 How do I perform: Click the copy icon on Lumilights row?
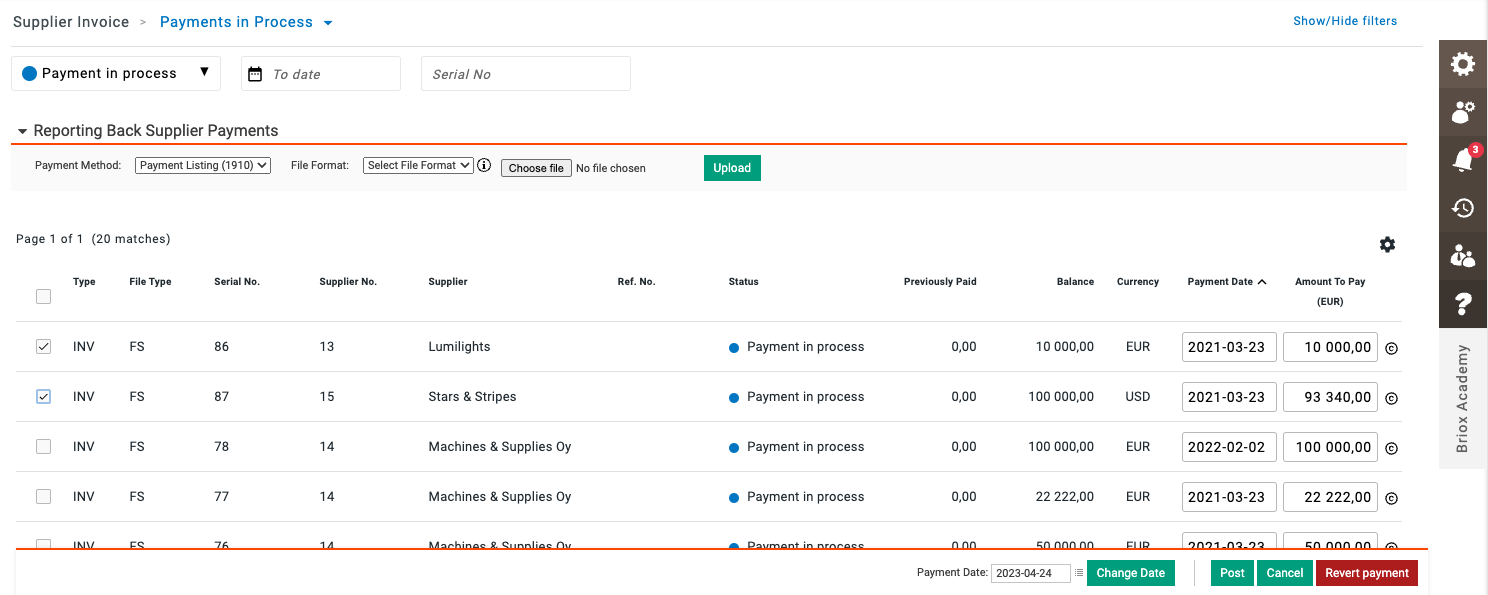[1390, 348]
